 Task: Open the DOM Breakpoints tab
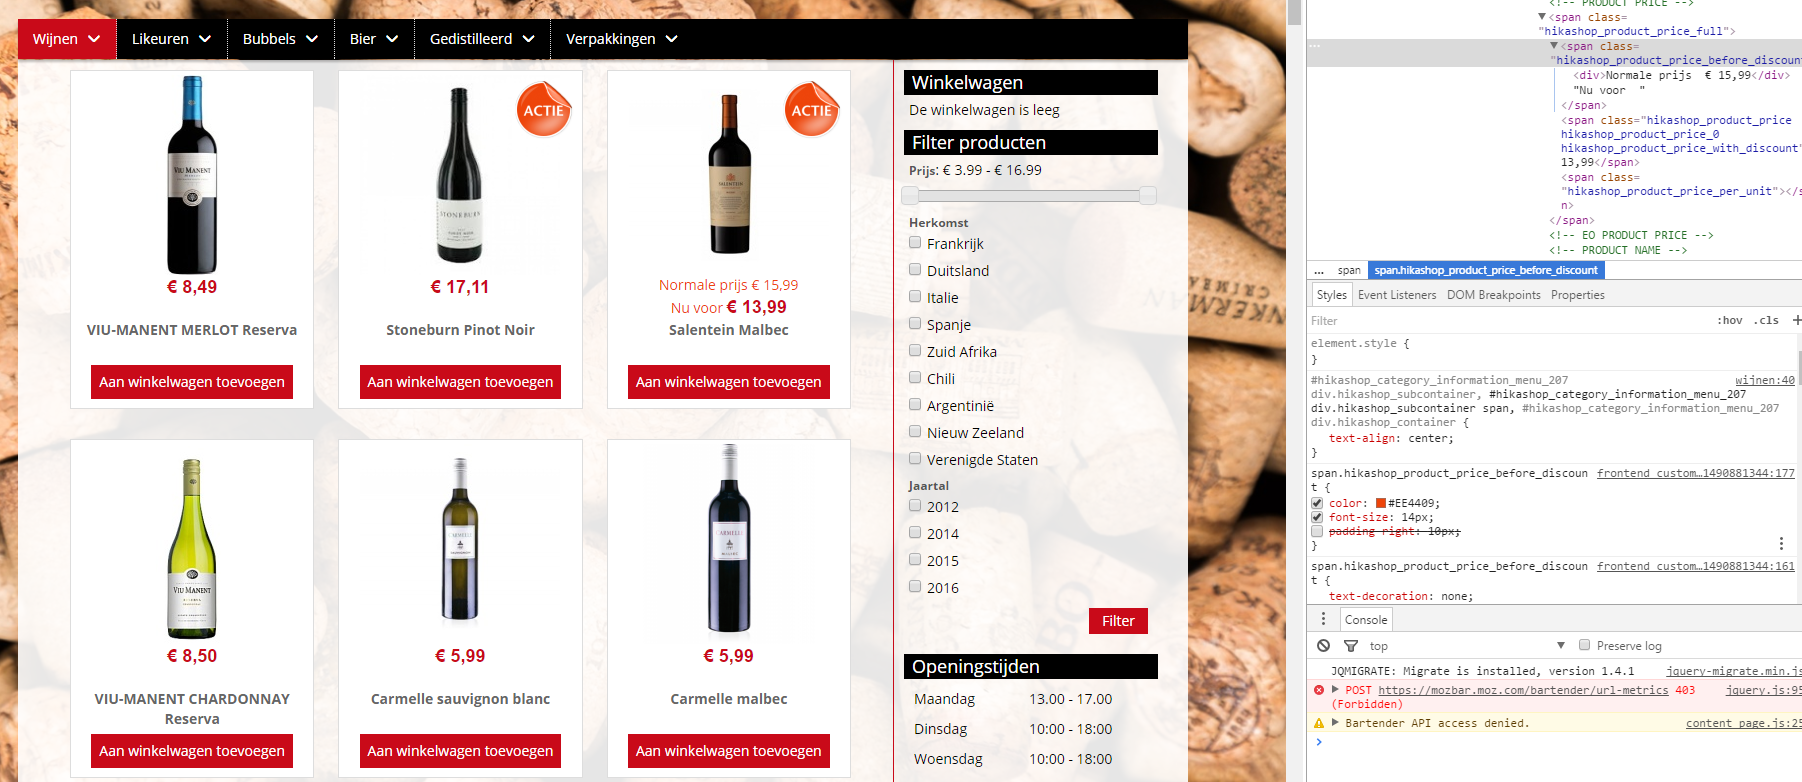(x=1494, y=295)
